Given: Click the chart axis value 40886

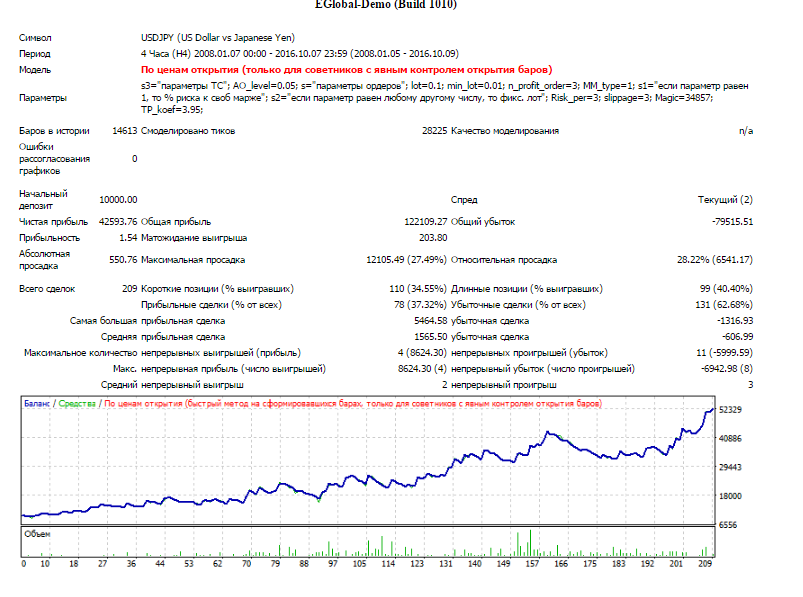Looking at the screenshot, I should pyautogui.click(x=730, y=438).
